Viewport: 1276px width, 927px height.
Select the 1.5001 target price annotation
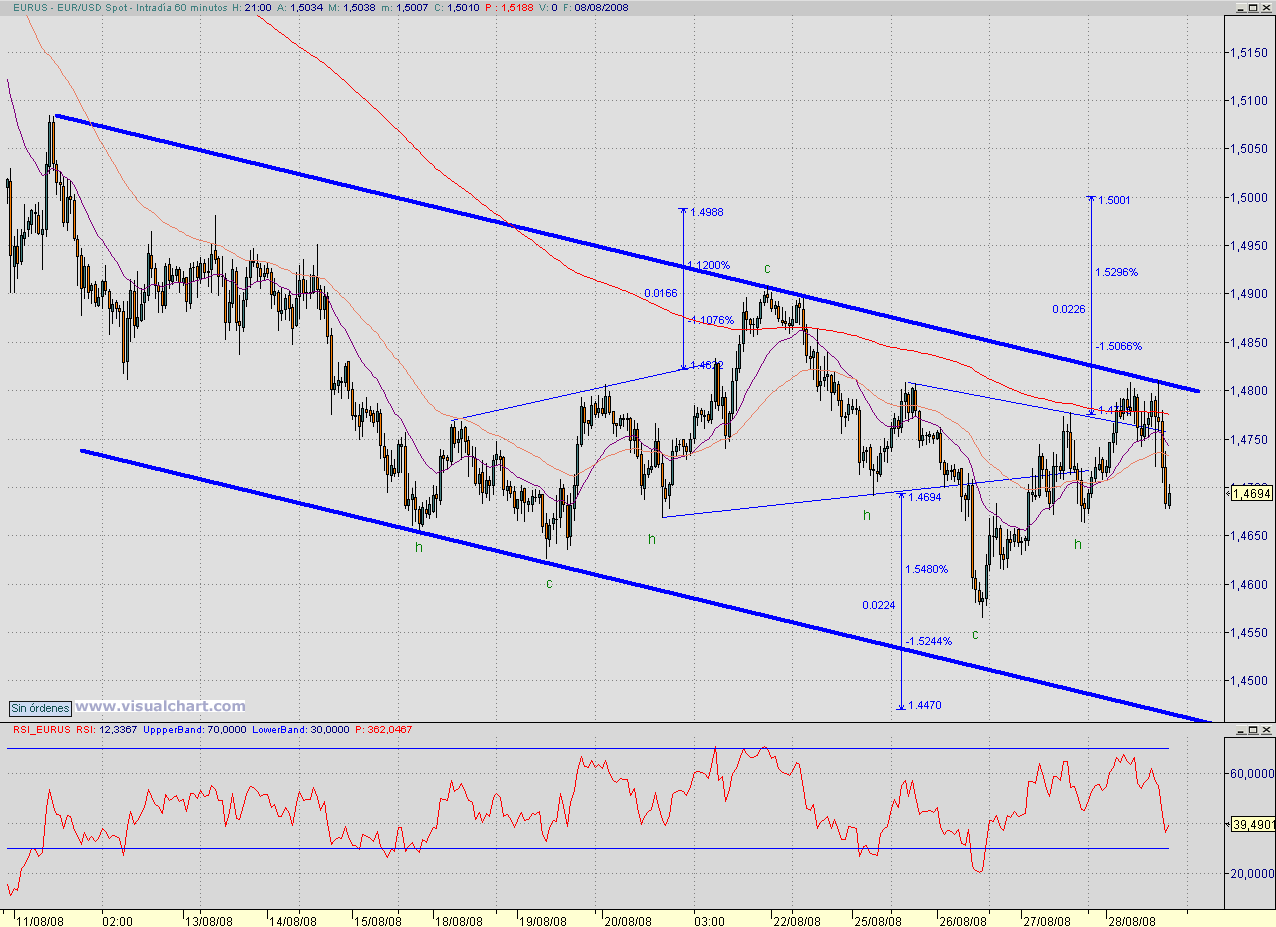[x=1114, y=200]
